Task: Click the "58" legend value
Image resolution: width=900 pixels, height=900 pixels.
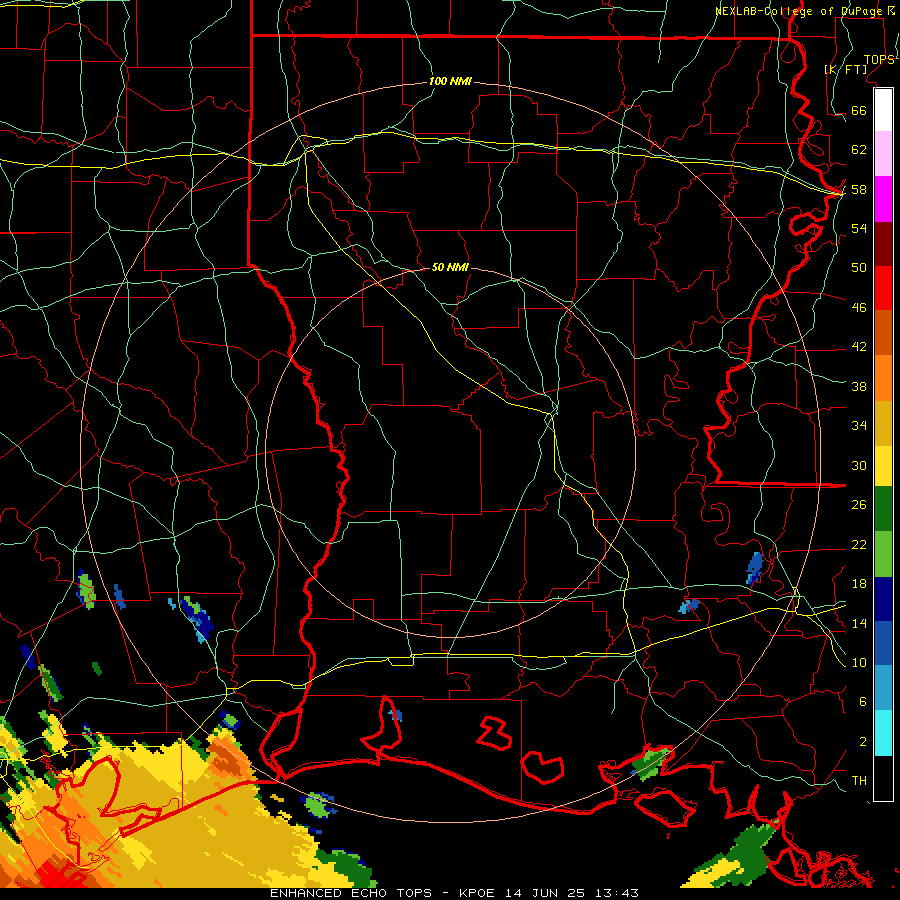Action: tap(859, 189)
